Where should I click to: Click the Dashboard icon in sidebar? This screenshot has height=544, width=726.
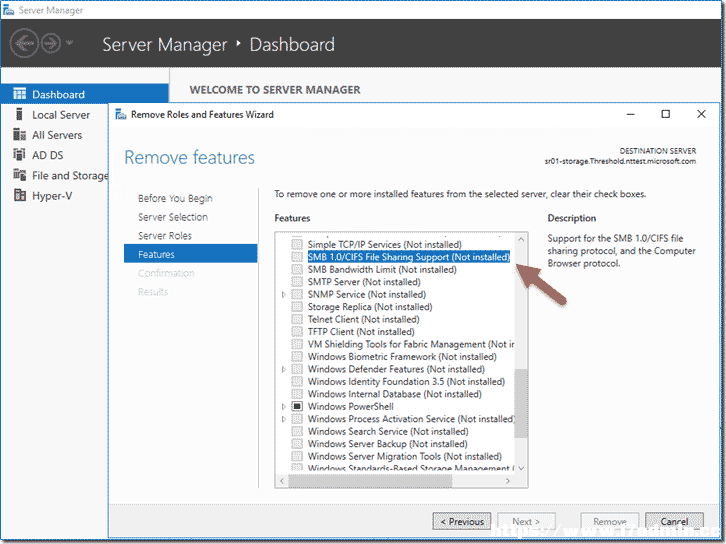[19, 94]
